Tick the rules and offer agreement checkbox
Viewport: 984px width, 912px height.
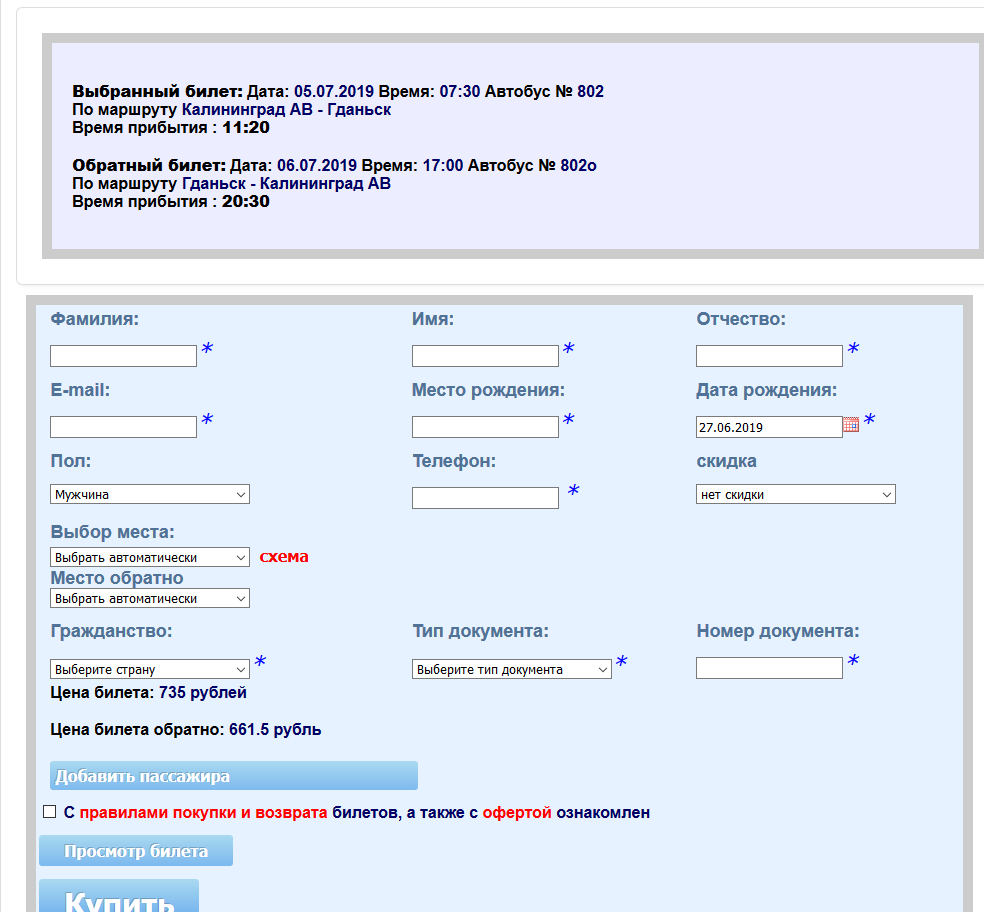(49, 812)
